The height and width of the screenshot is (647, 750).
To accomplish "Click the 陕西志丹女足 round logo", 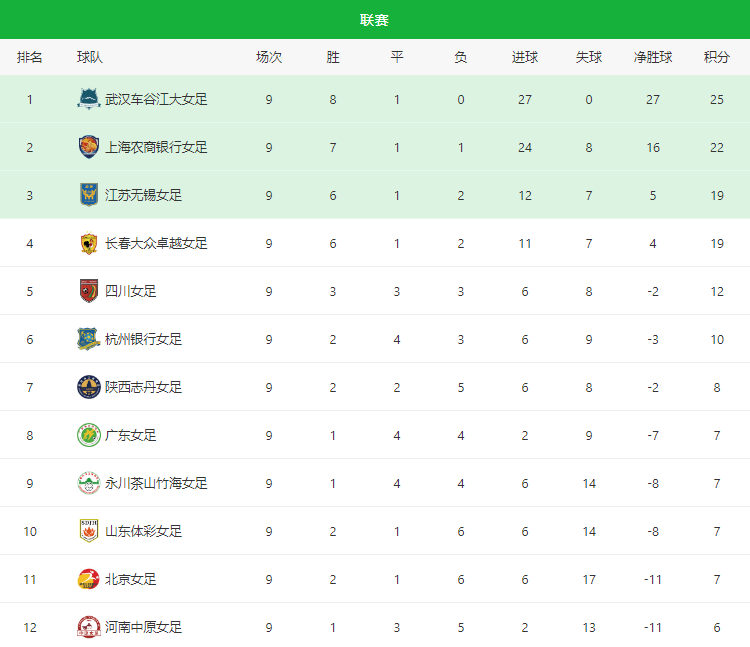I will (88, 387).
